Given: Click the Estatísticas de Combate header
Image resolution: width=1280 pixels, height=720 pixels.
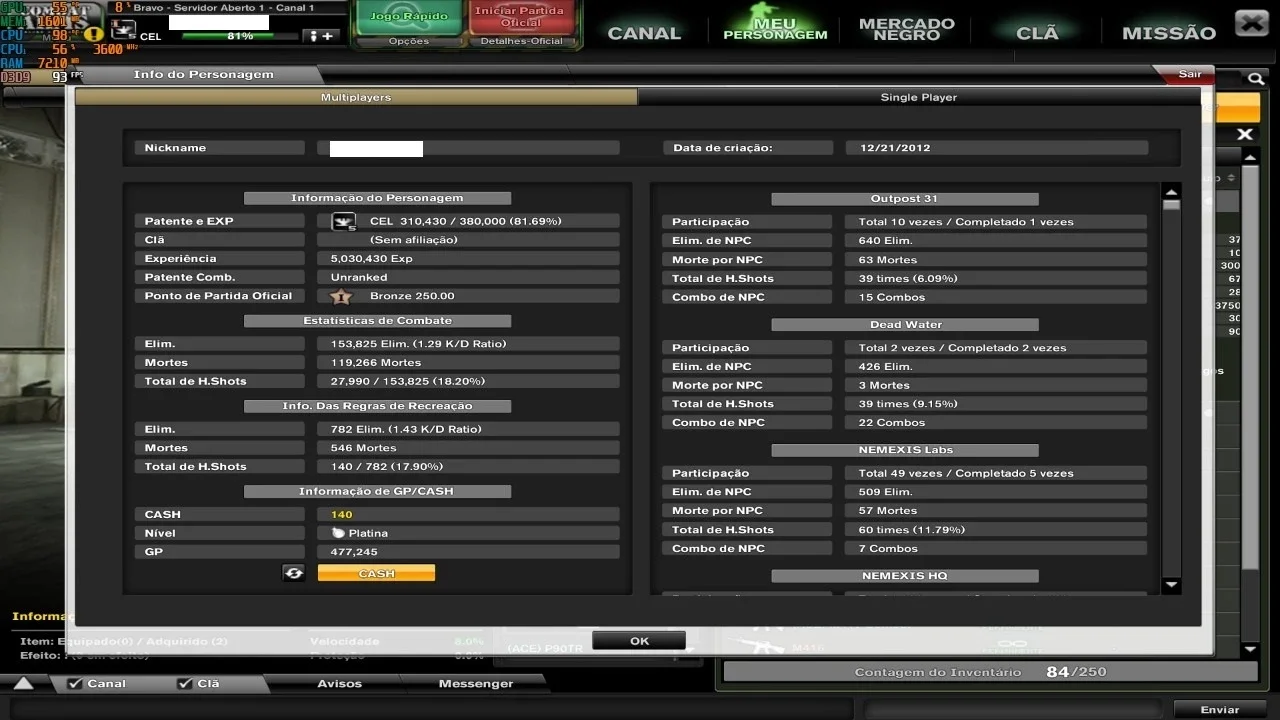Looking at the screenshot, I should (x=377, y=321).
